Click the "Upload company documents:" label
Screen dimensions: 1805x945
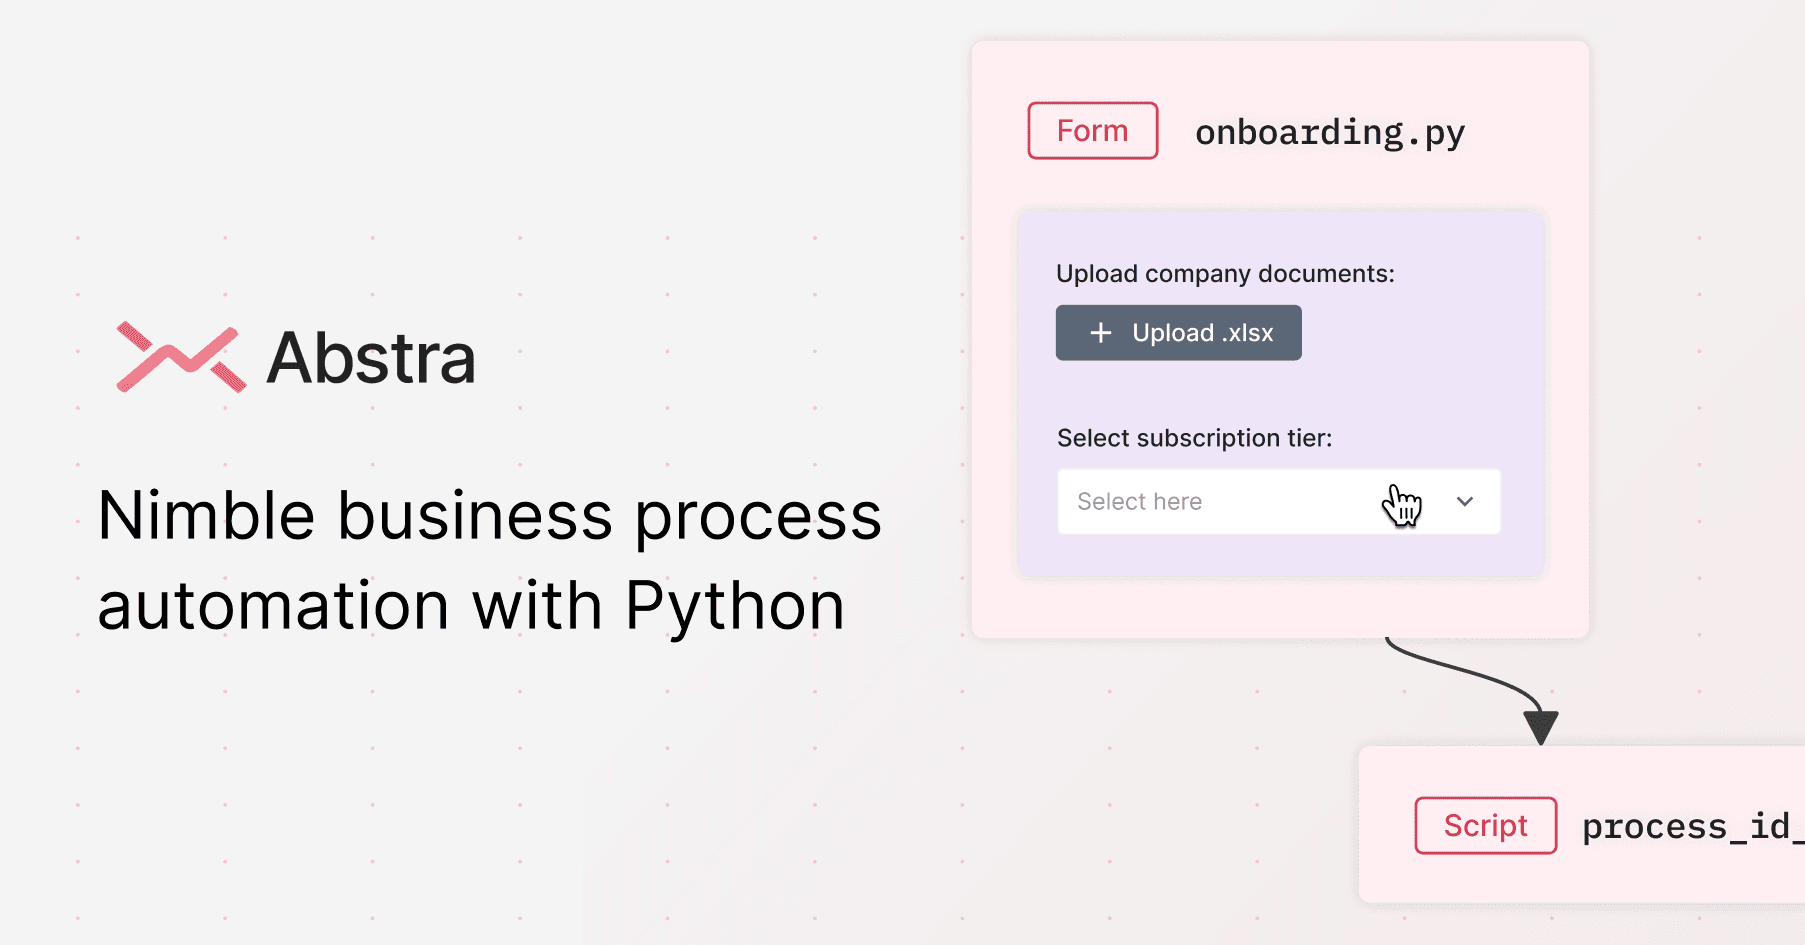point(1225,274)
